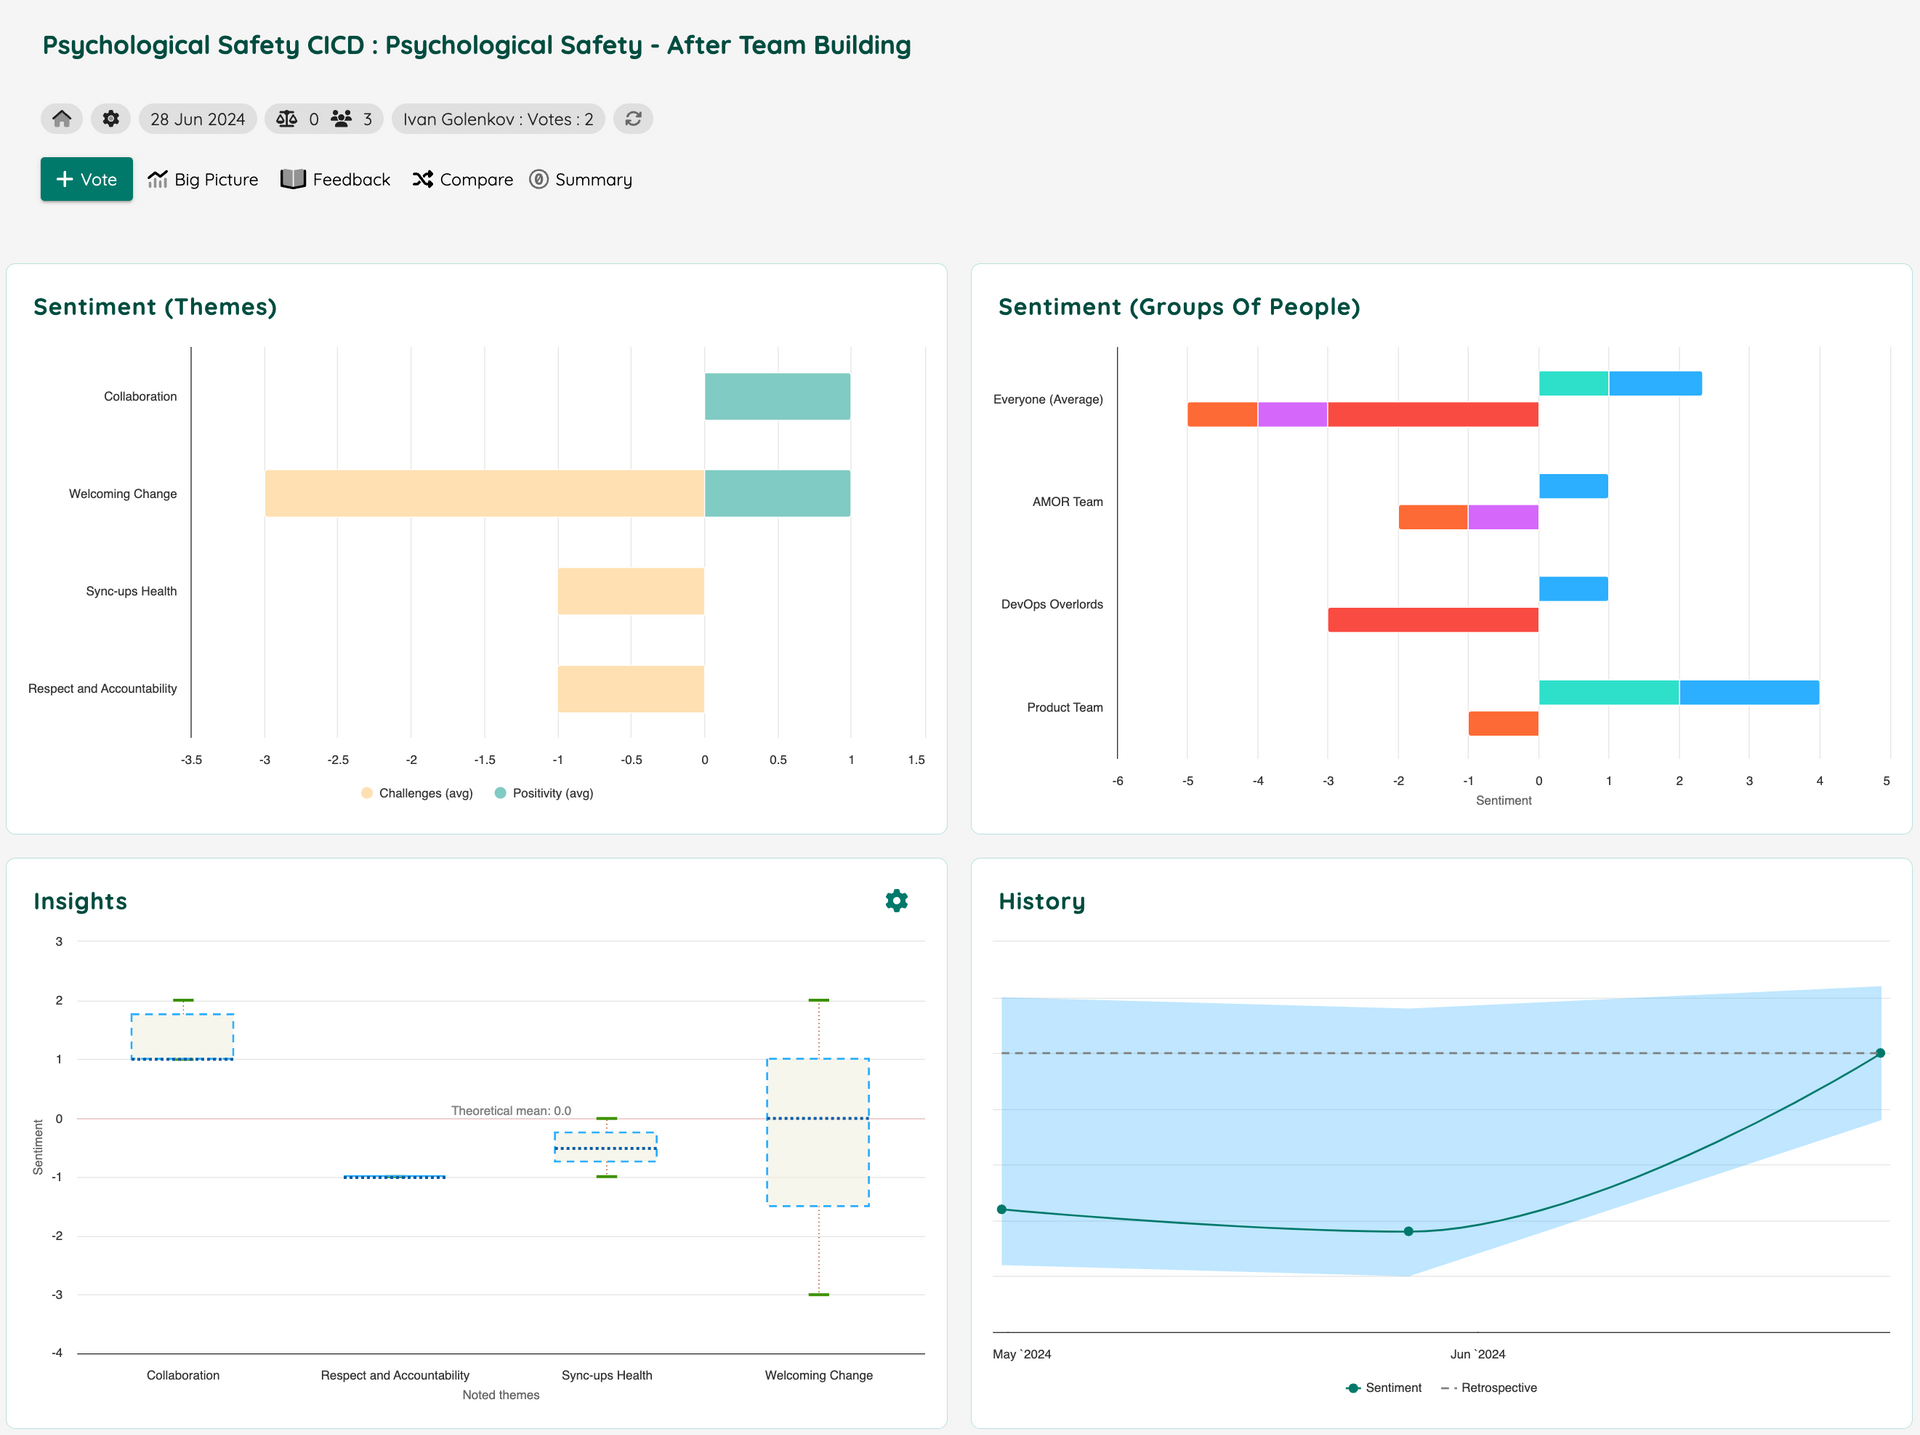This screenshot has height=1435, width=1920.
Task: Toggle Positivity (avg) legend entry
Action: pos(544,793)
